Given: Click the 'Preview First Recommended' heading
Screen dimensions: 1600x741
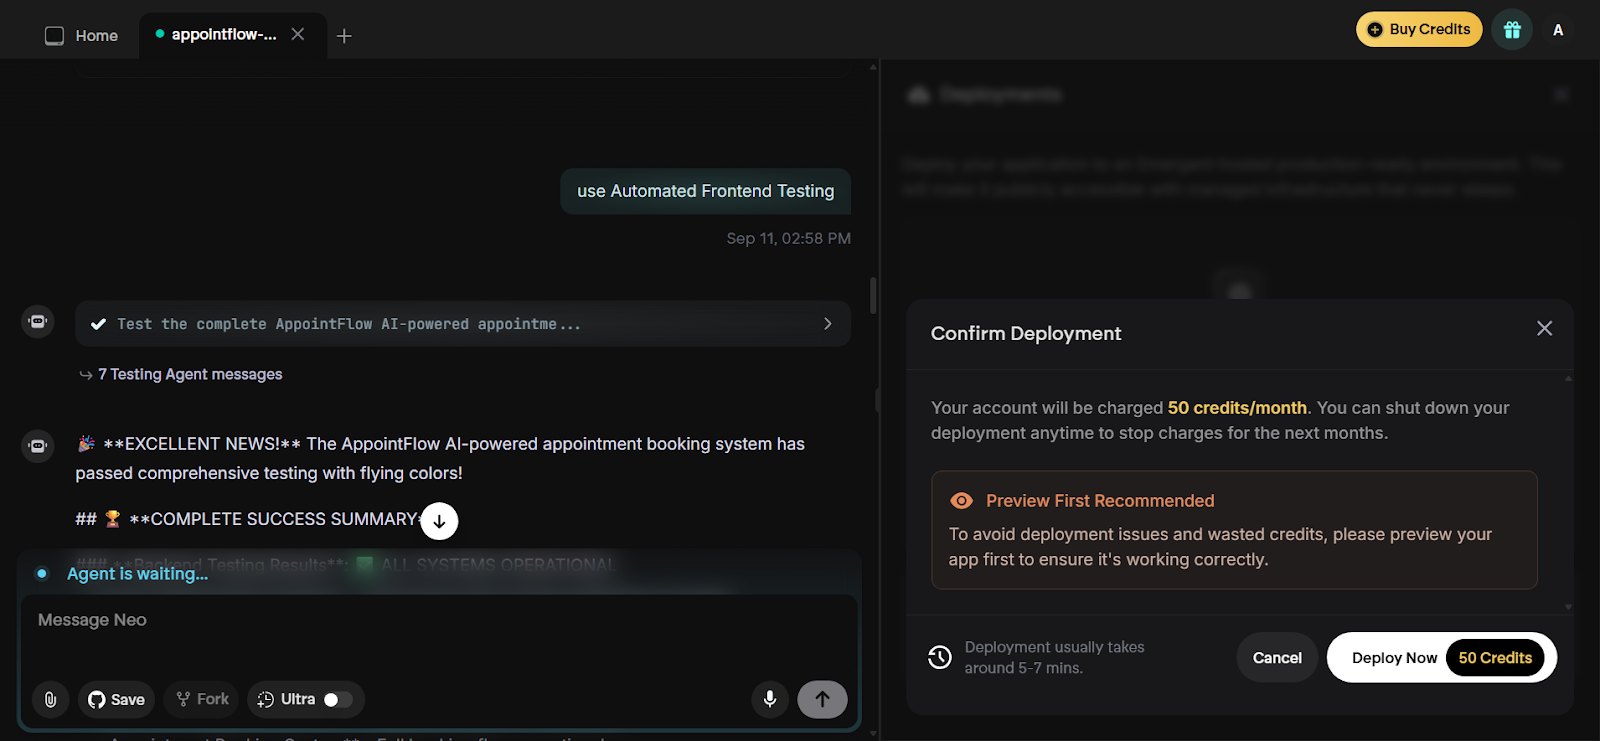Looking at the screenshot, I should (1100, 501).
